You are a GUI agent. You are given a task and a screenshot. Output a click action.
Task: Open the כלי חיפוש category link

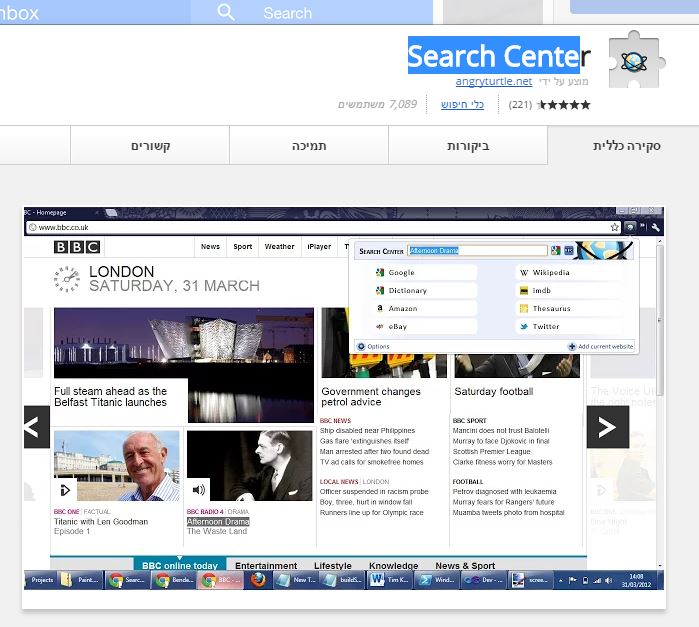tap(462, 104)
